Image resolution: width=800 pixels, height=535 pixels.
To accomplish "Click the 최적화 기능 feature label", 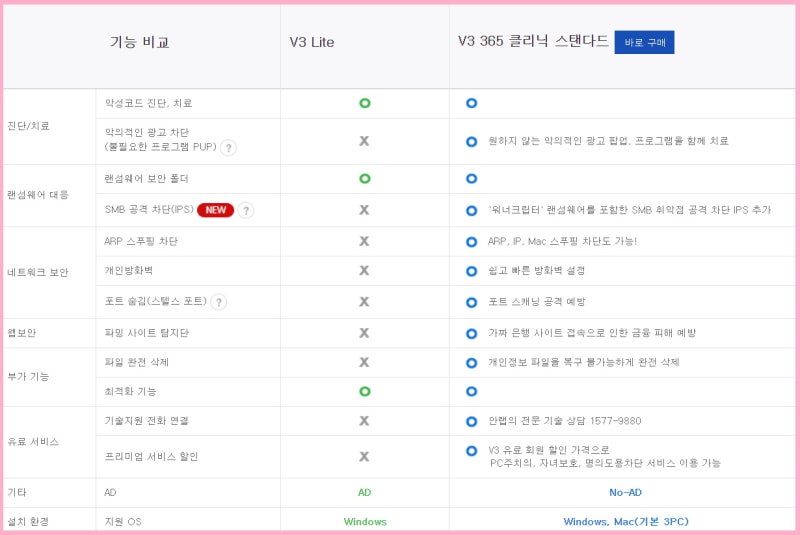I will (131, 392).
